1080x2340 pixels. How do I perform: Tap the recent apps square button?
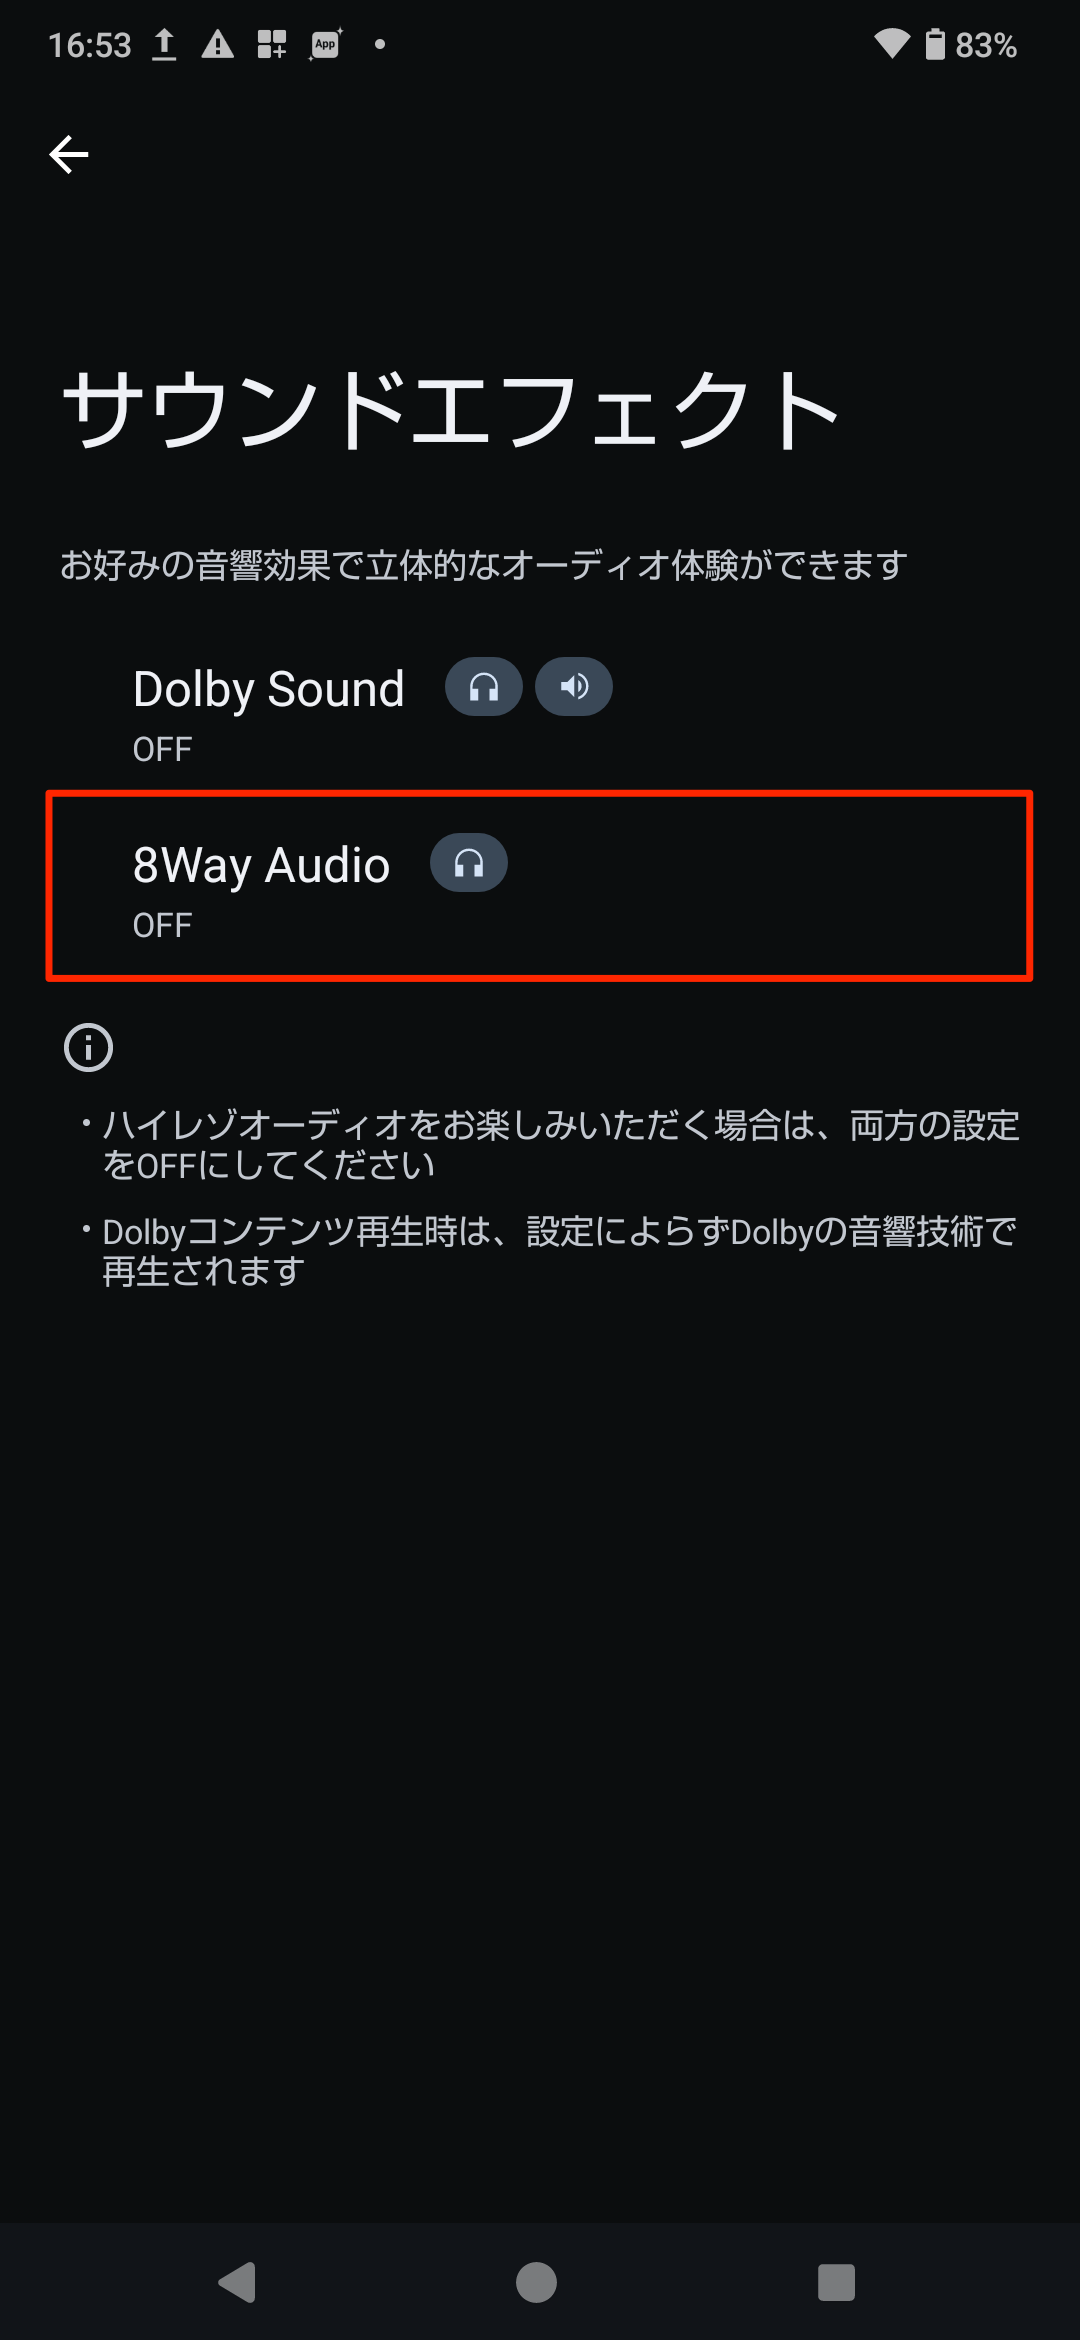[836, 2282]
